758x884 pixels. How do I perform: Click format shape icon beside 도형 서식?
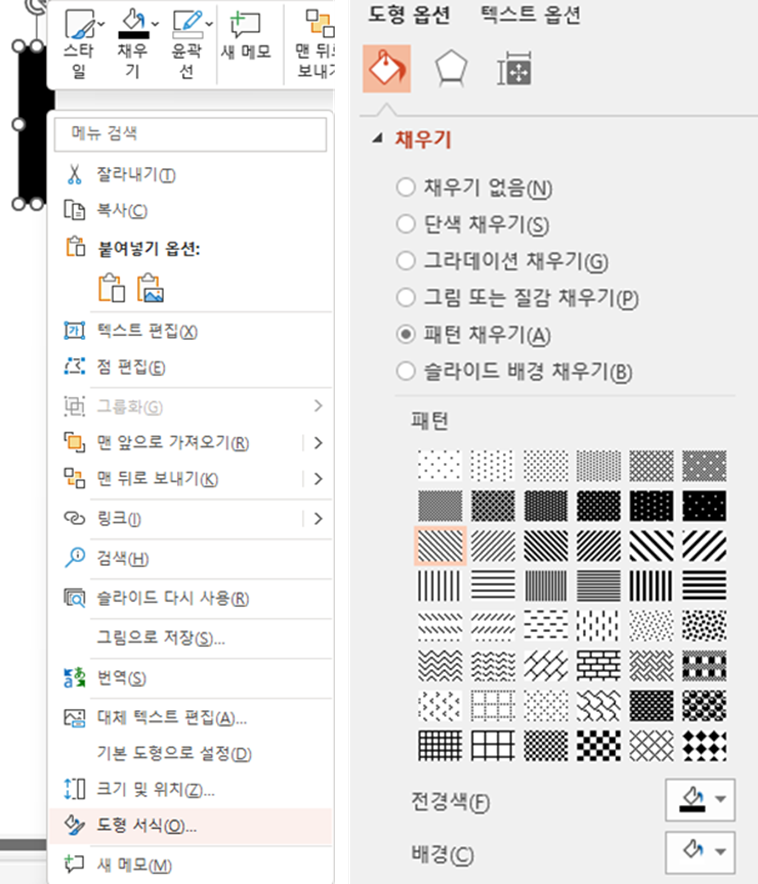74,825
